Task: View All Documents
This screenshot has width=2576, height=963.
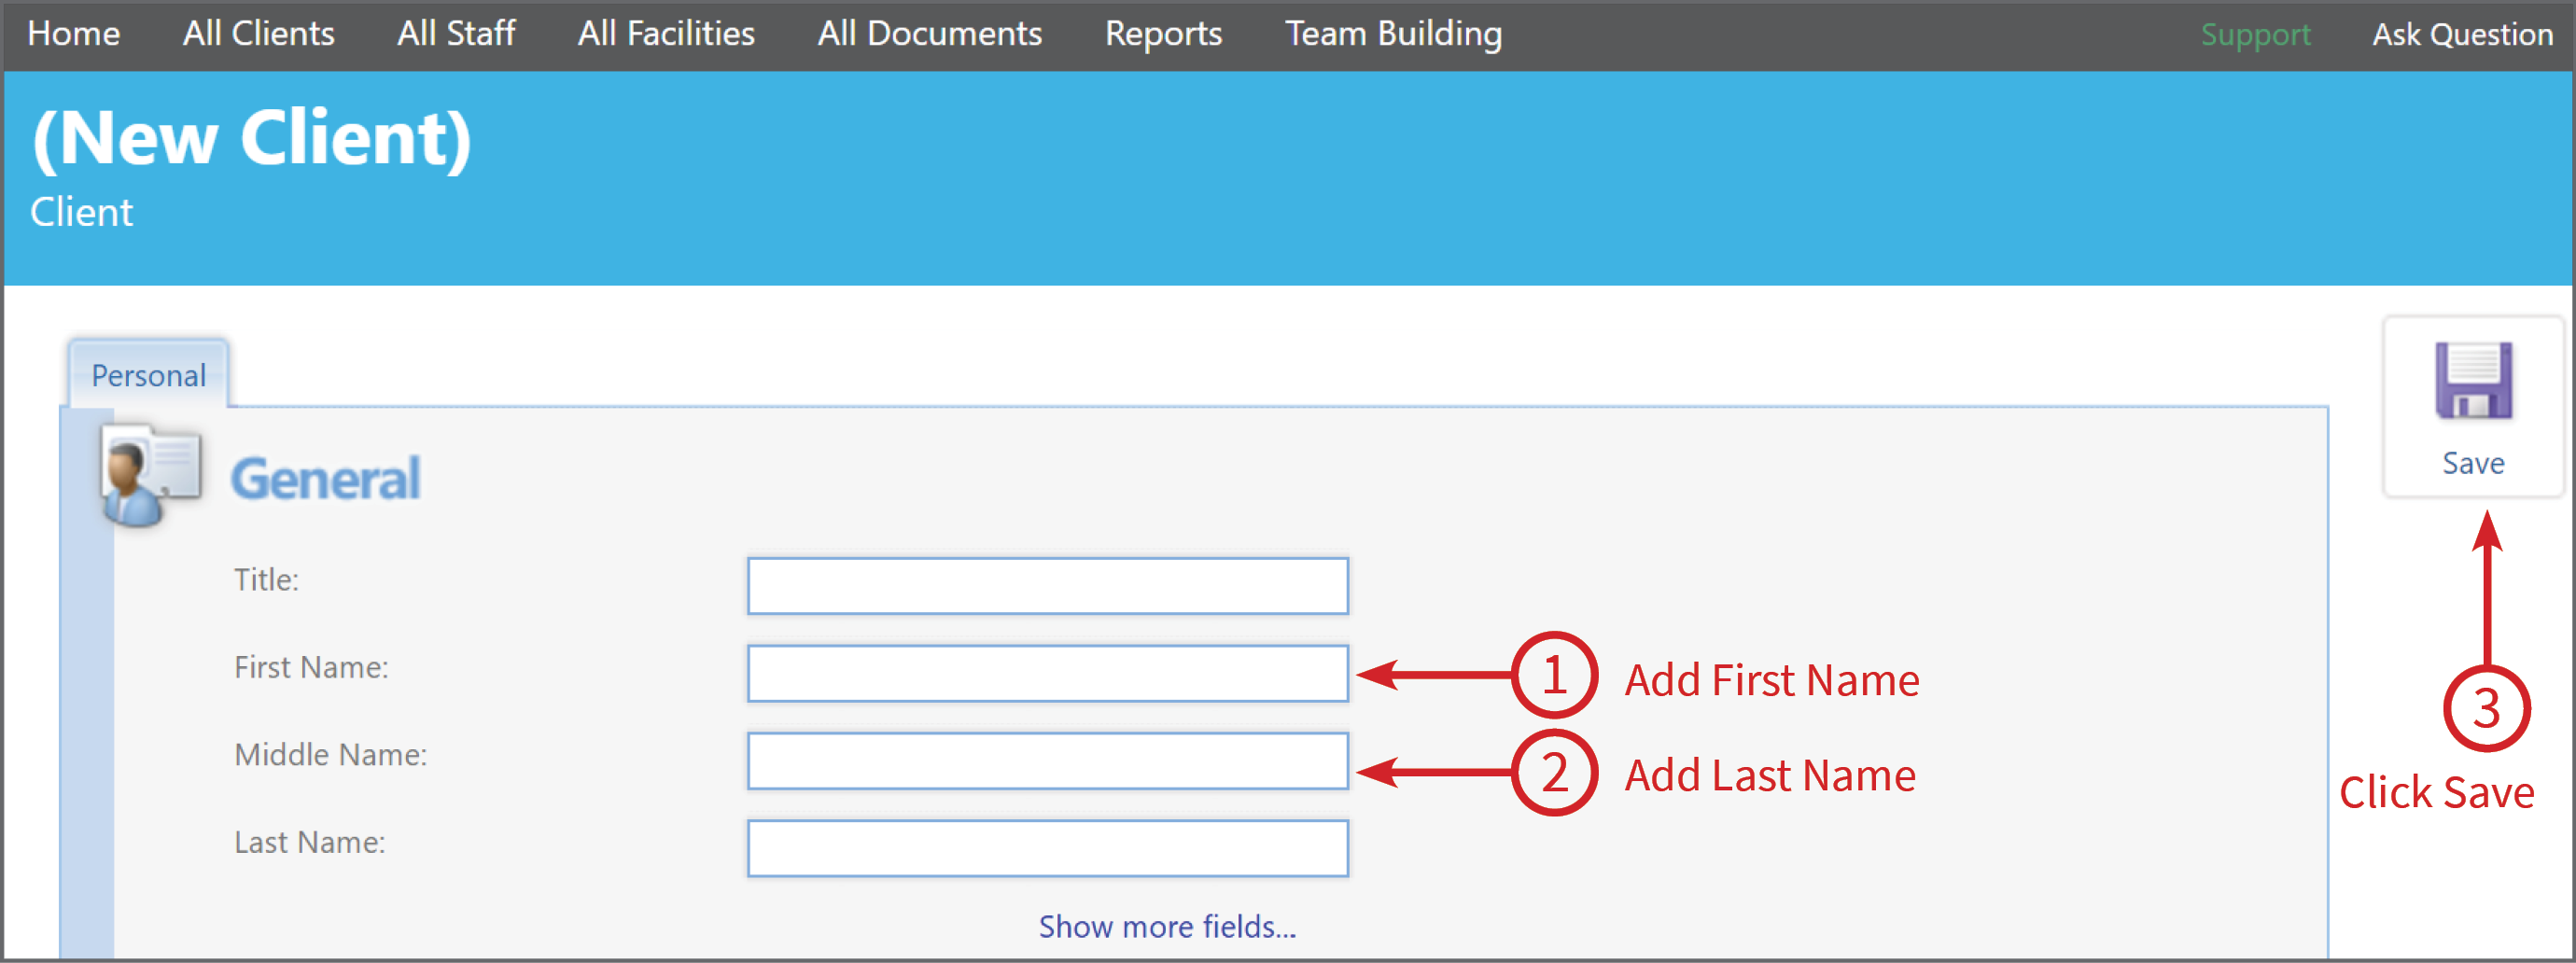Action: point(928,33)
